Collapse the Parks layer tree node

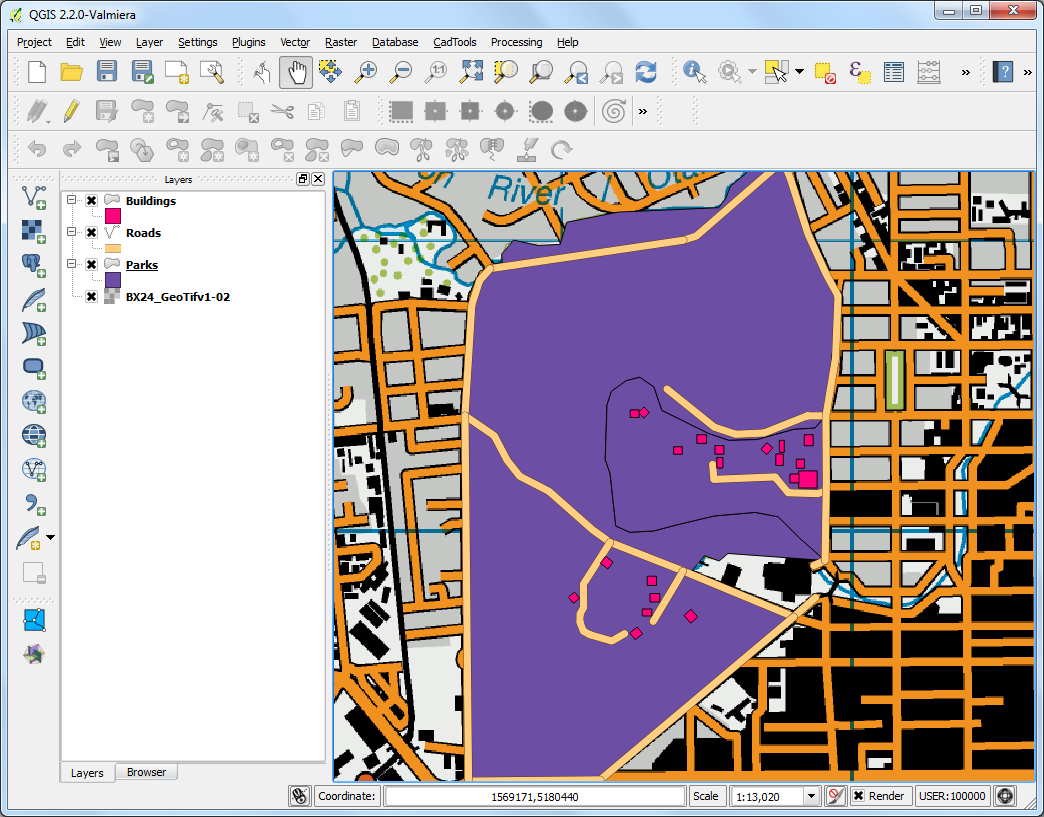click(72, 265)
